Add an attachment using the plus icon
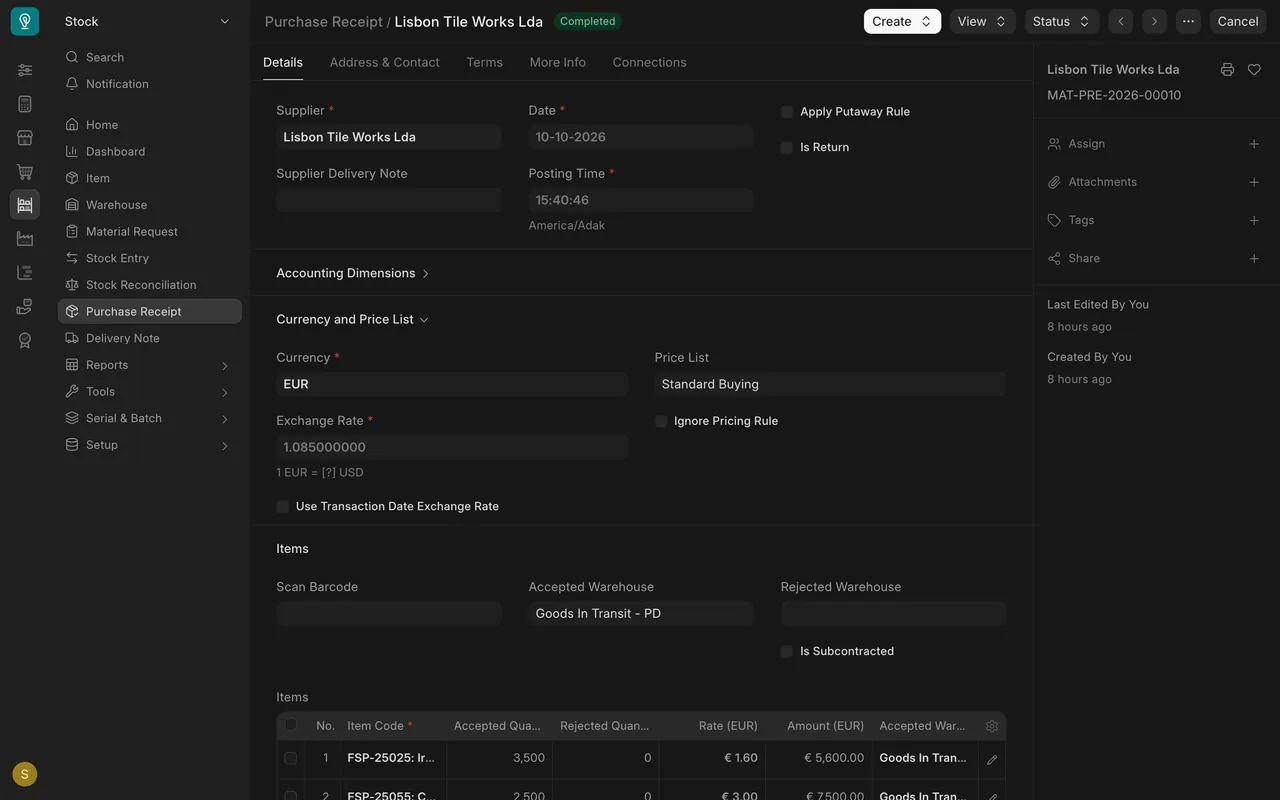This screenshot has height=800, width=1280. [1254, 182]
